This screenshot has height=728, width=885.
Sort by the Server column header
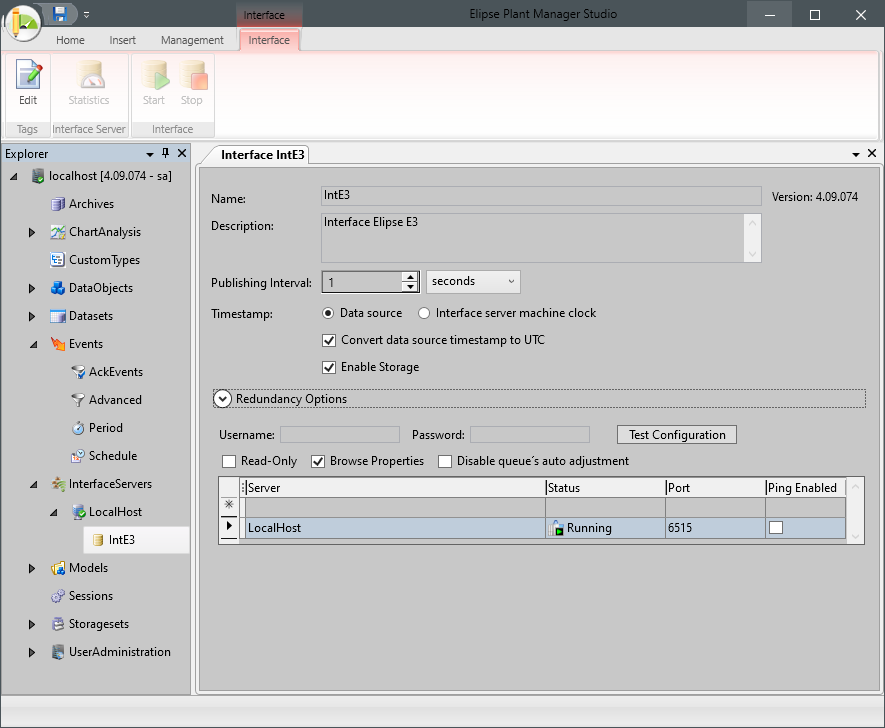tap(395, 488)
